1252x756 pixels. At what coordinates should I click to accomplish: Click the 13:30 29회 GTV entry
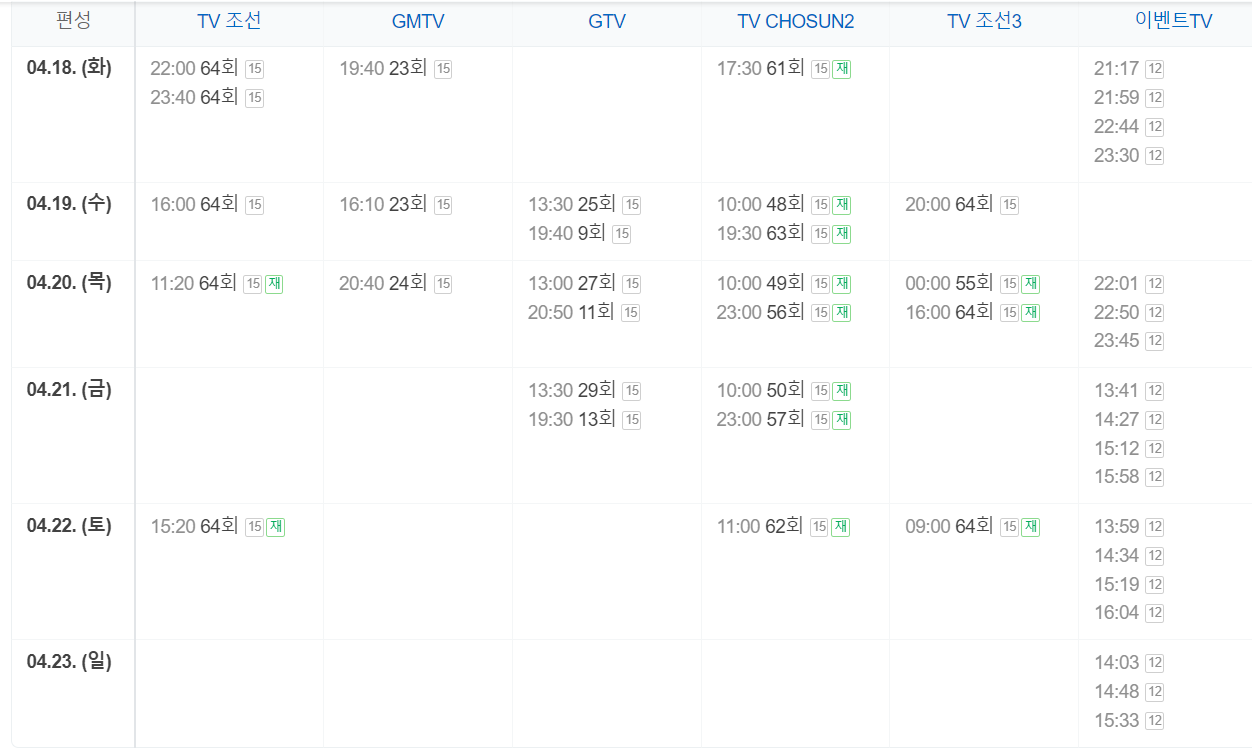pos(572,390)
